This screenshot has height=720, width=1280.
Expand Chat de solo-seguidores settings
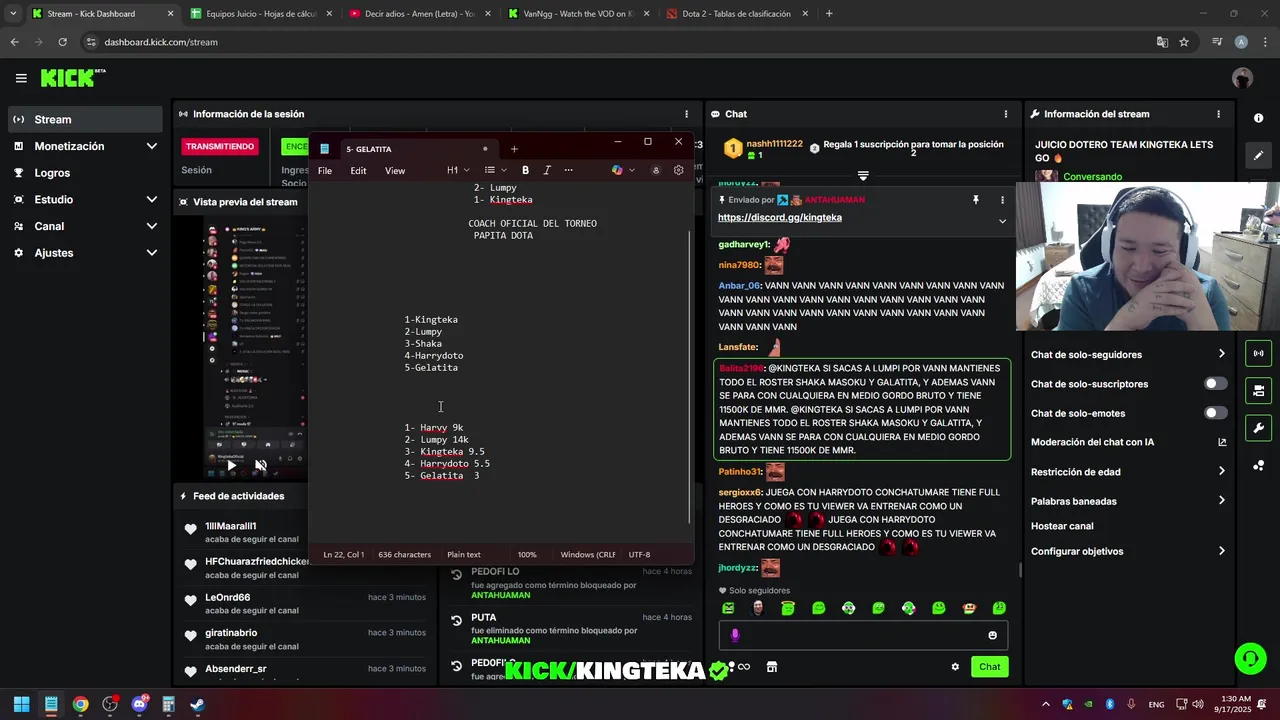point(1221,354)
